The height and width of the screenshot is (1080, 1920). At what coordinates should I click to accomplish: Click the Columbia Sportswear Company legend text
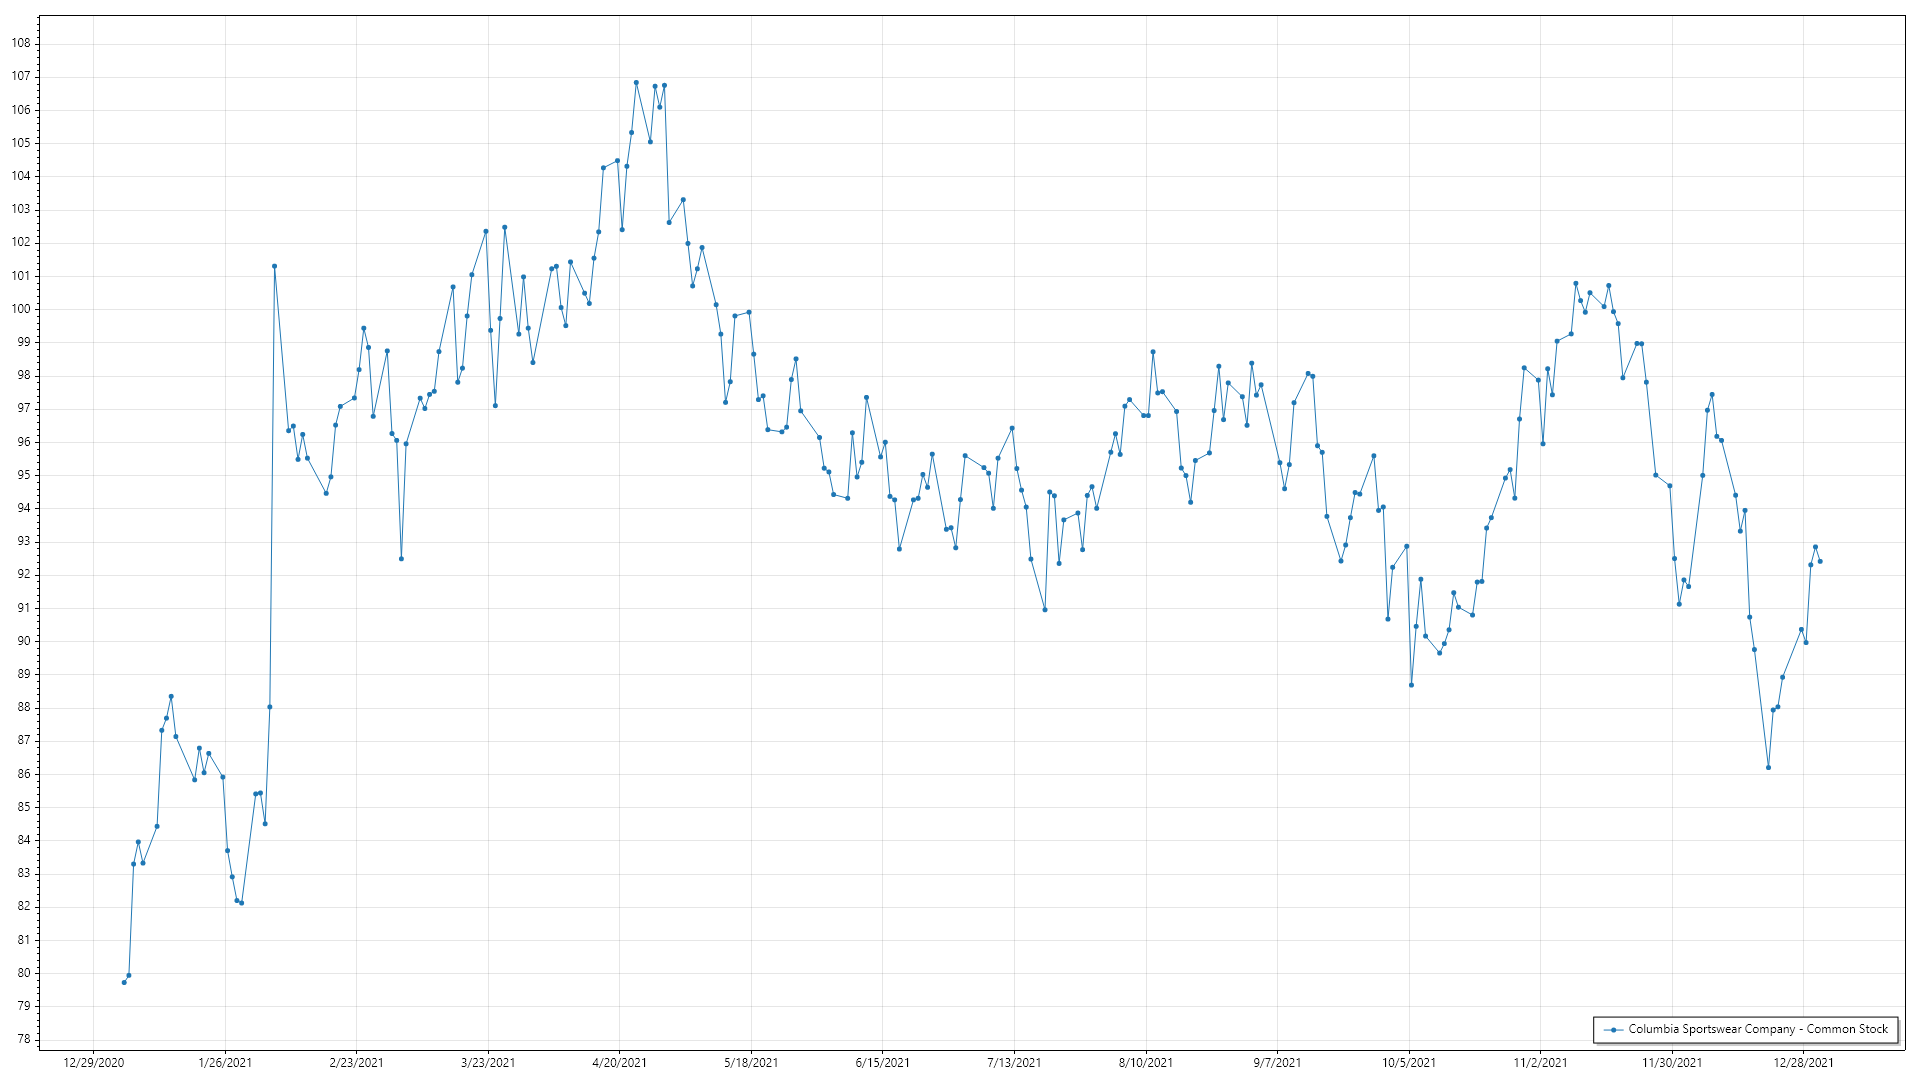1758,1029
